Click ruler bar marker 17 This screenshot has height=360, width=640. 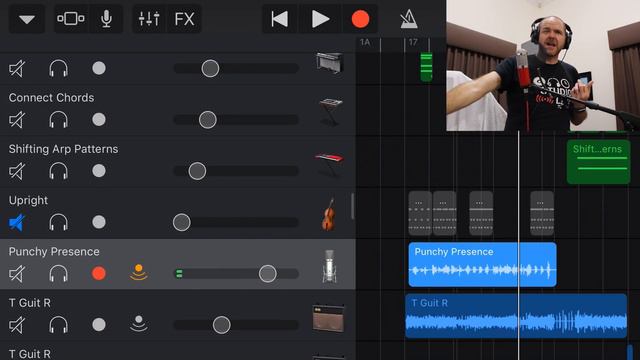click(x=413, y=42)
